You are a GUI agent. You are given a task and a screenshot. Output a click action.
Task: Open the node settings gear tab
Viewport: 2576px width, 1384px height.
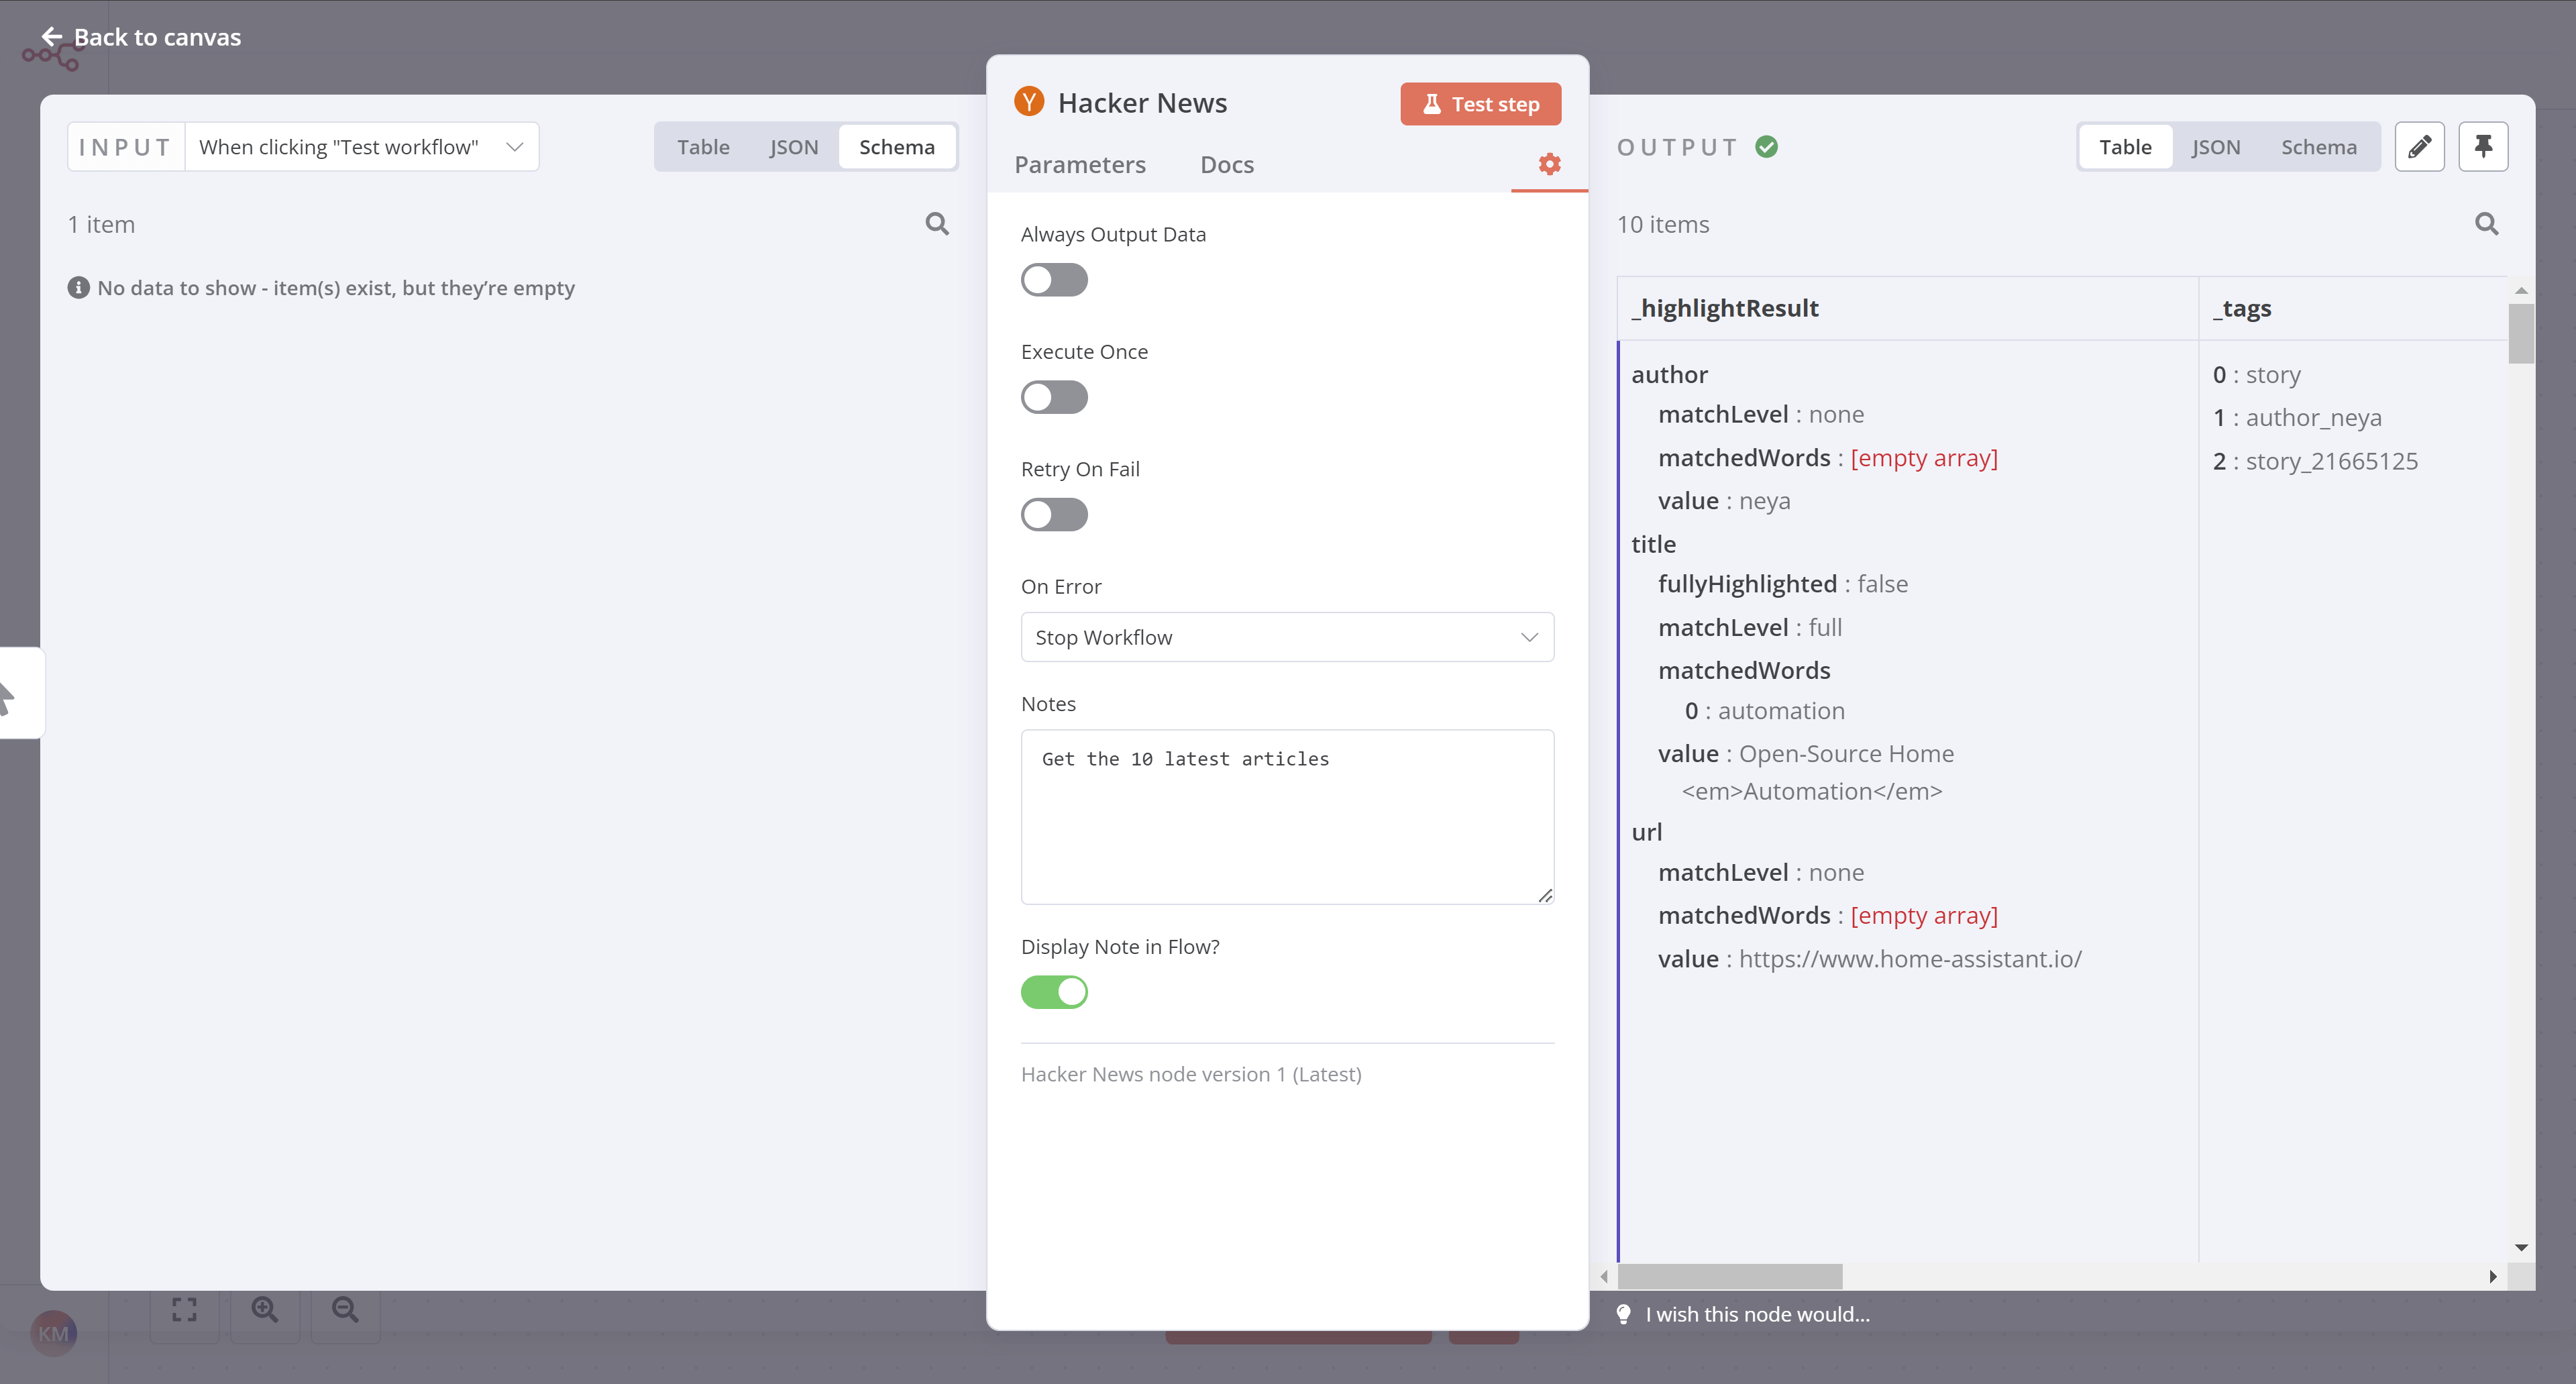pyautogui.click(x=1549, y=164)
